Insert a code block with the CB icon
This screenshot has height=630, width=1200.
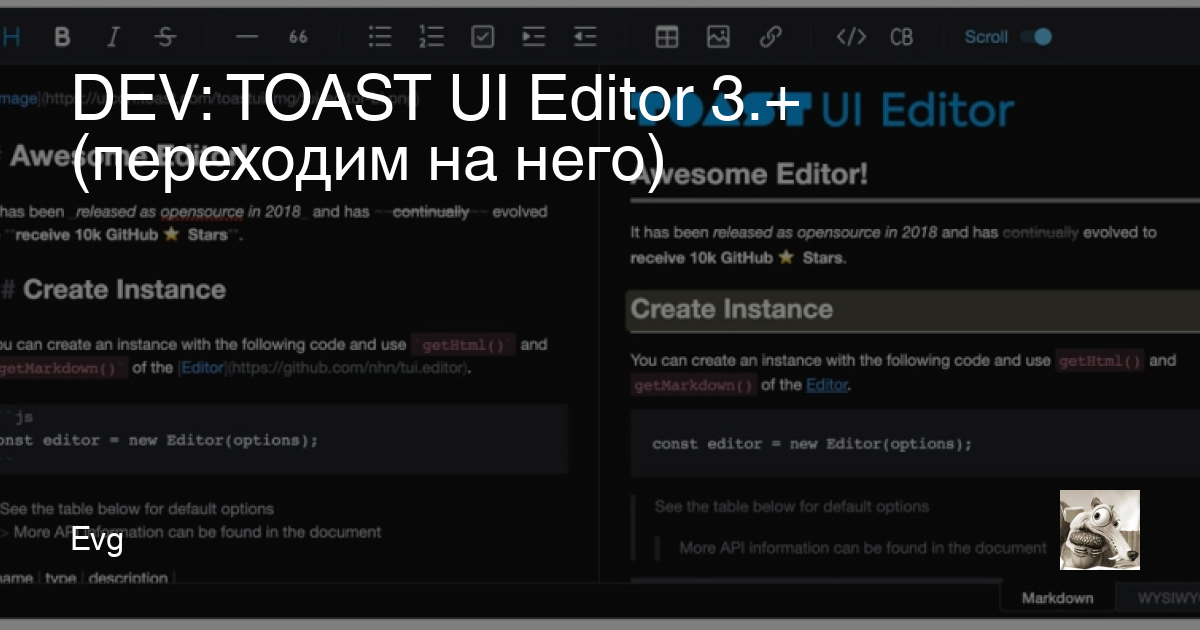[x=902, y=36]
